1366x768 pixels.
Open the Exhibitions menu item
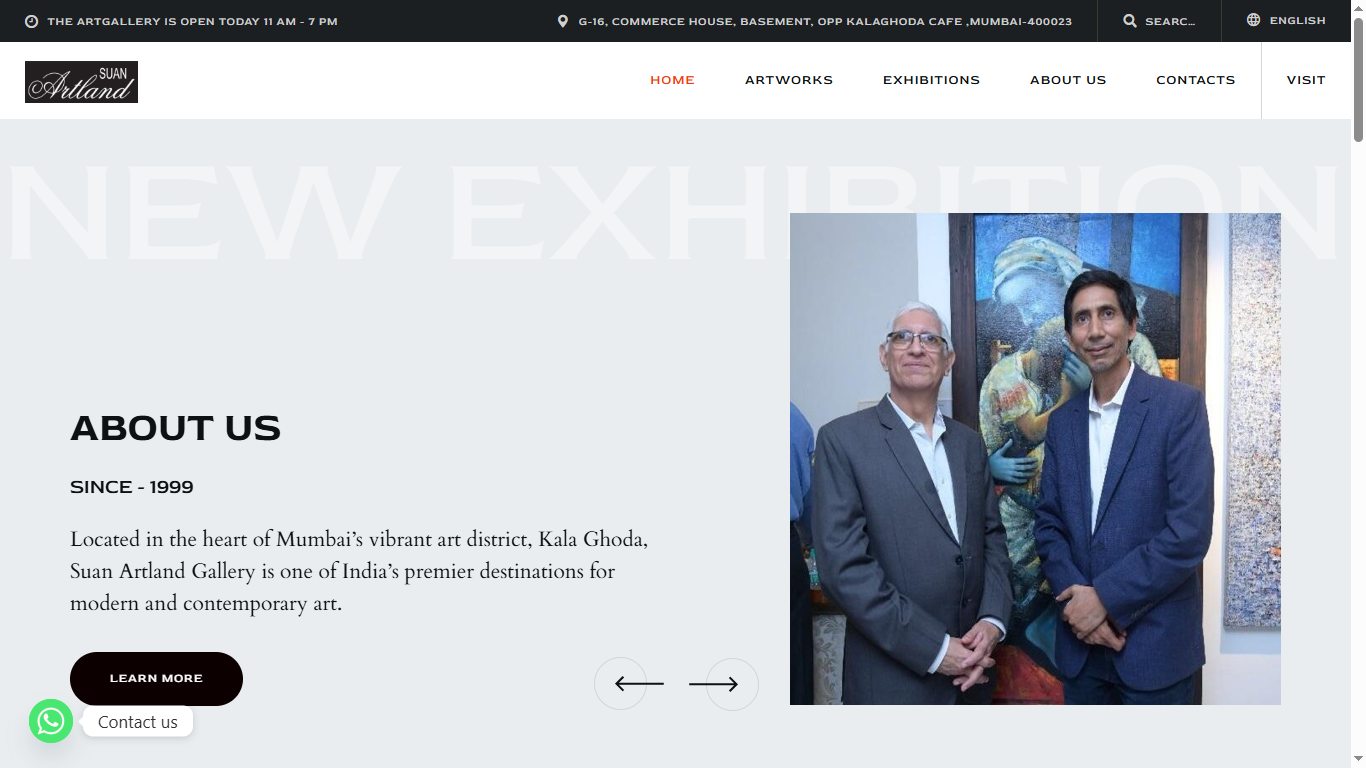pyautogui.click(x=931, y=80)
